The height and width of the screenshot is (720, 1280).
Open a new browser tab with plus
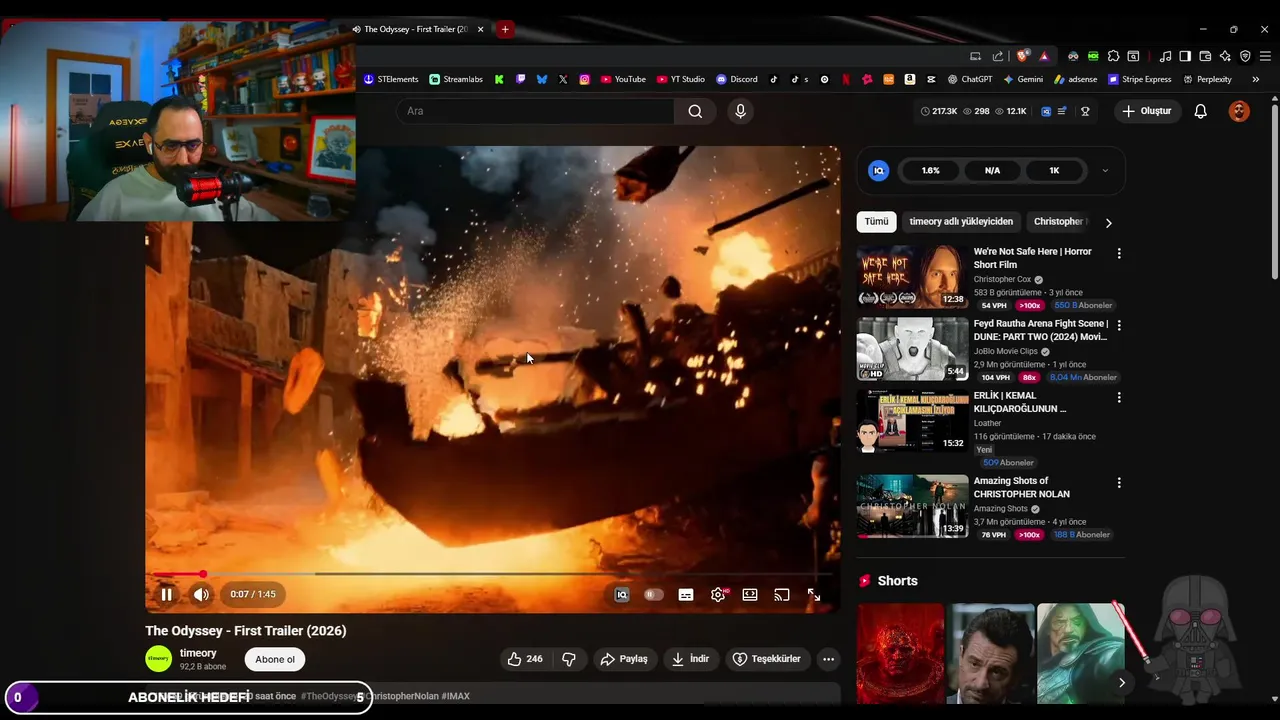pyautogui.click(x=505, y=29)
